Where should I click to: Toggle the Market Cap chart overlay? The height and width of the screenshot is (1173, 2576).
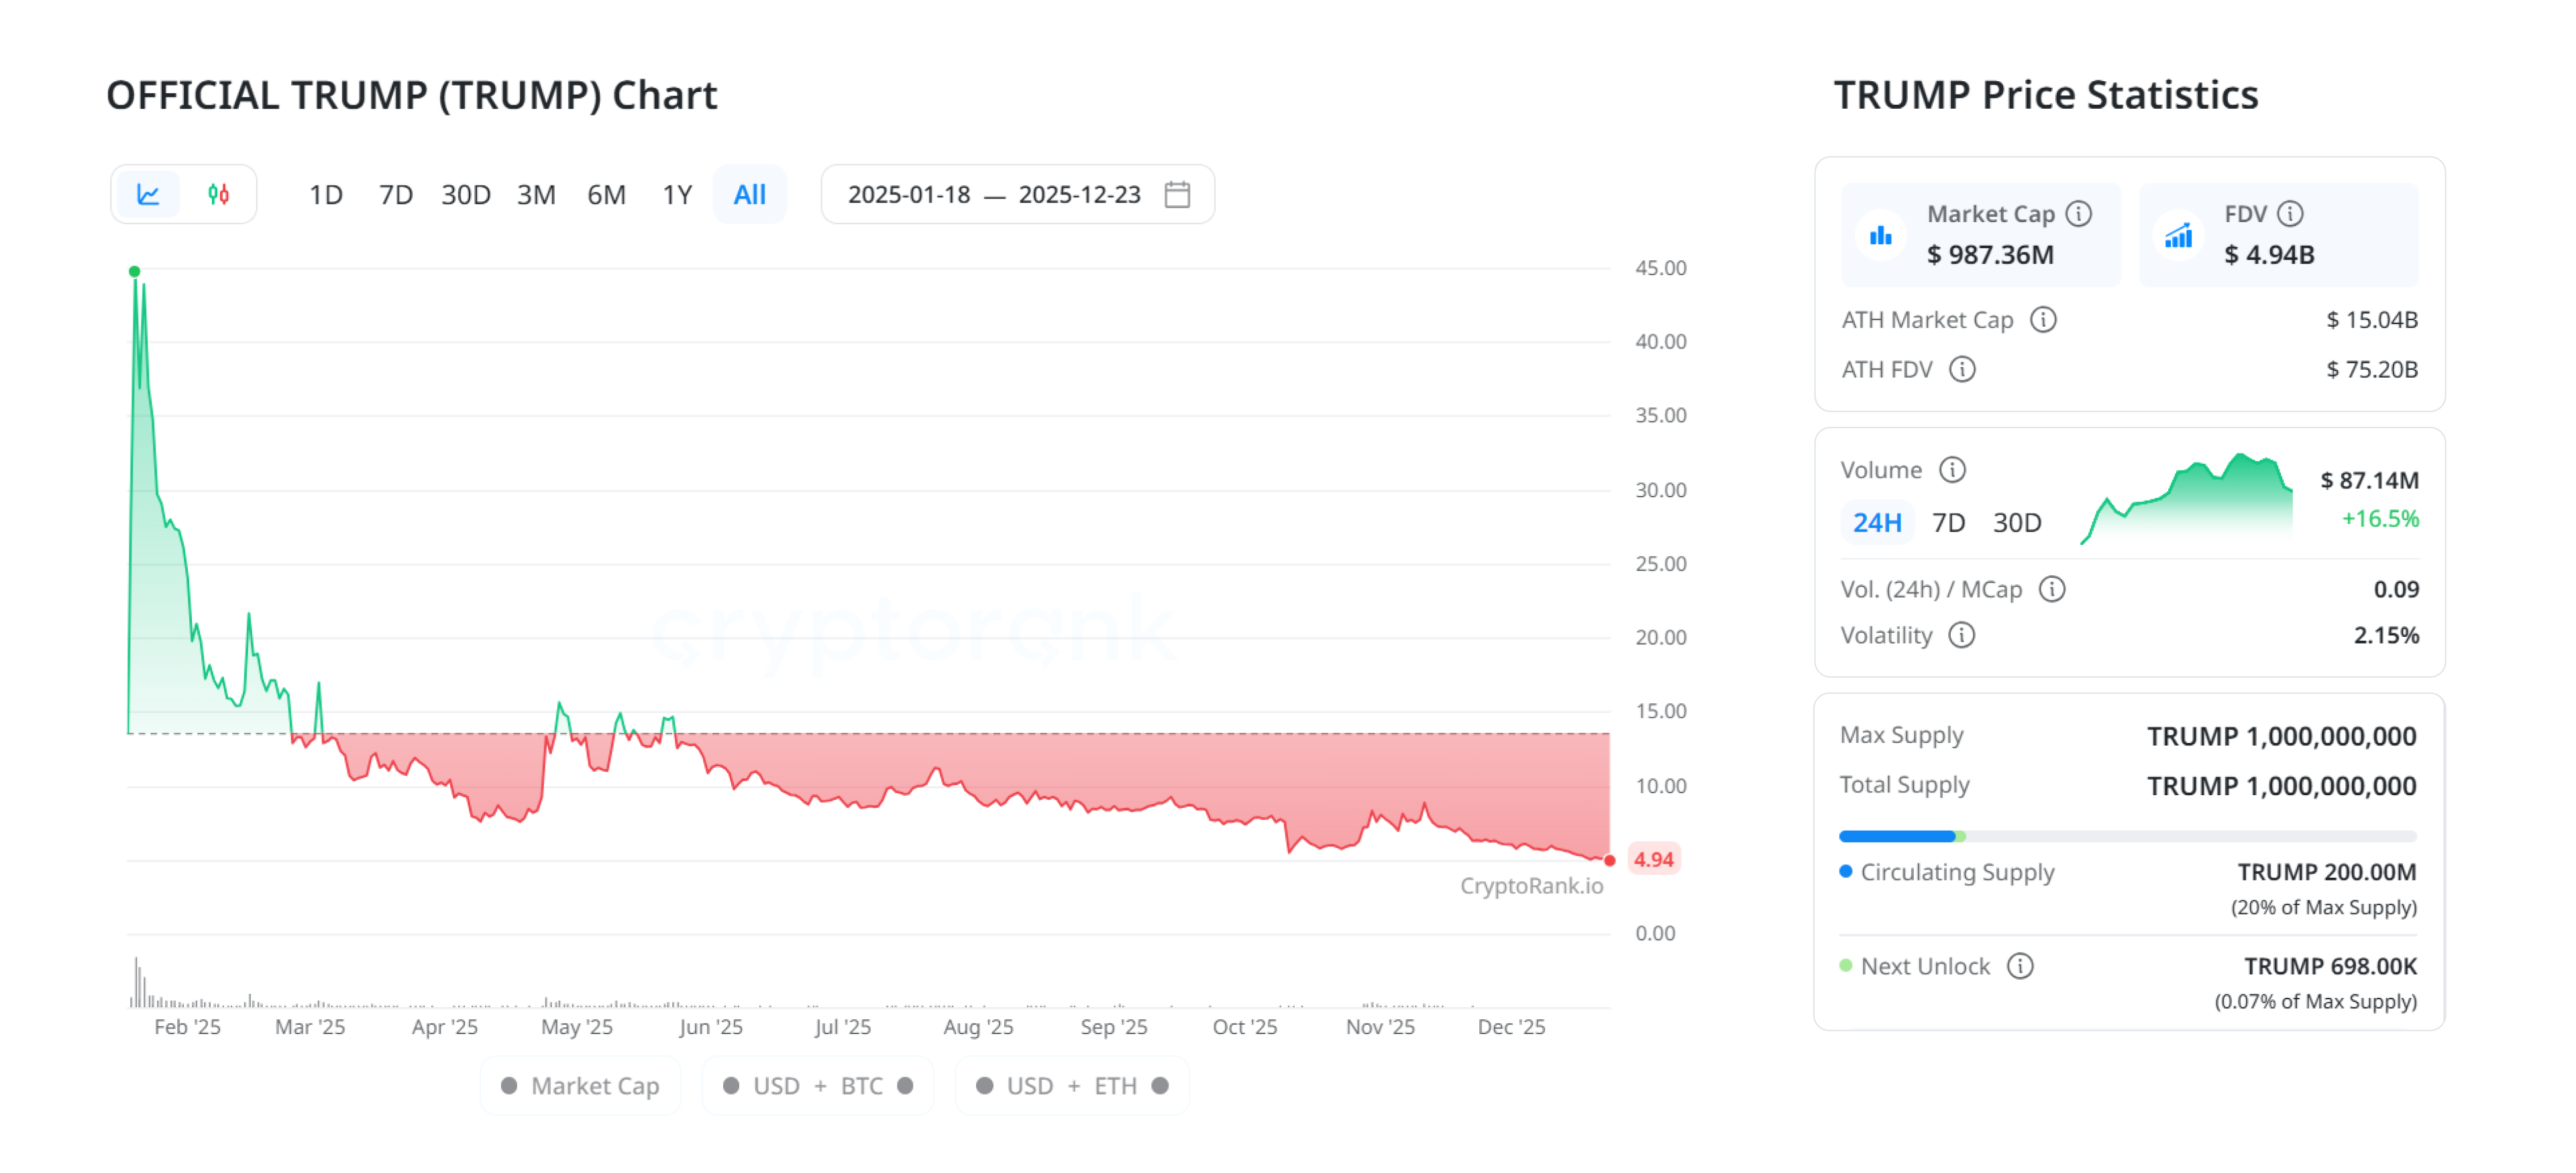tap(580, 1086)
